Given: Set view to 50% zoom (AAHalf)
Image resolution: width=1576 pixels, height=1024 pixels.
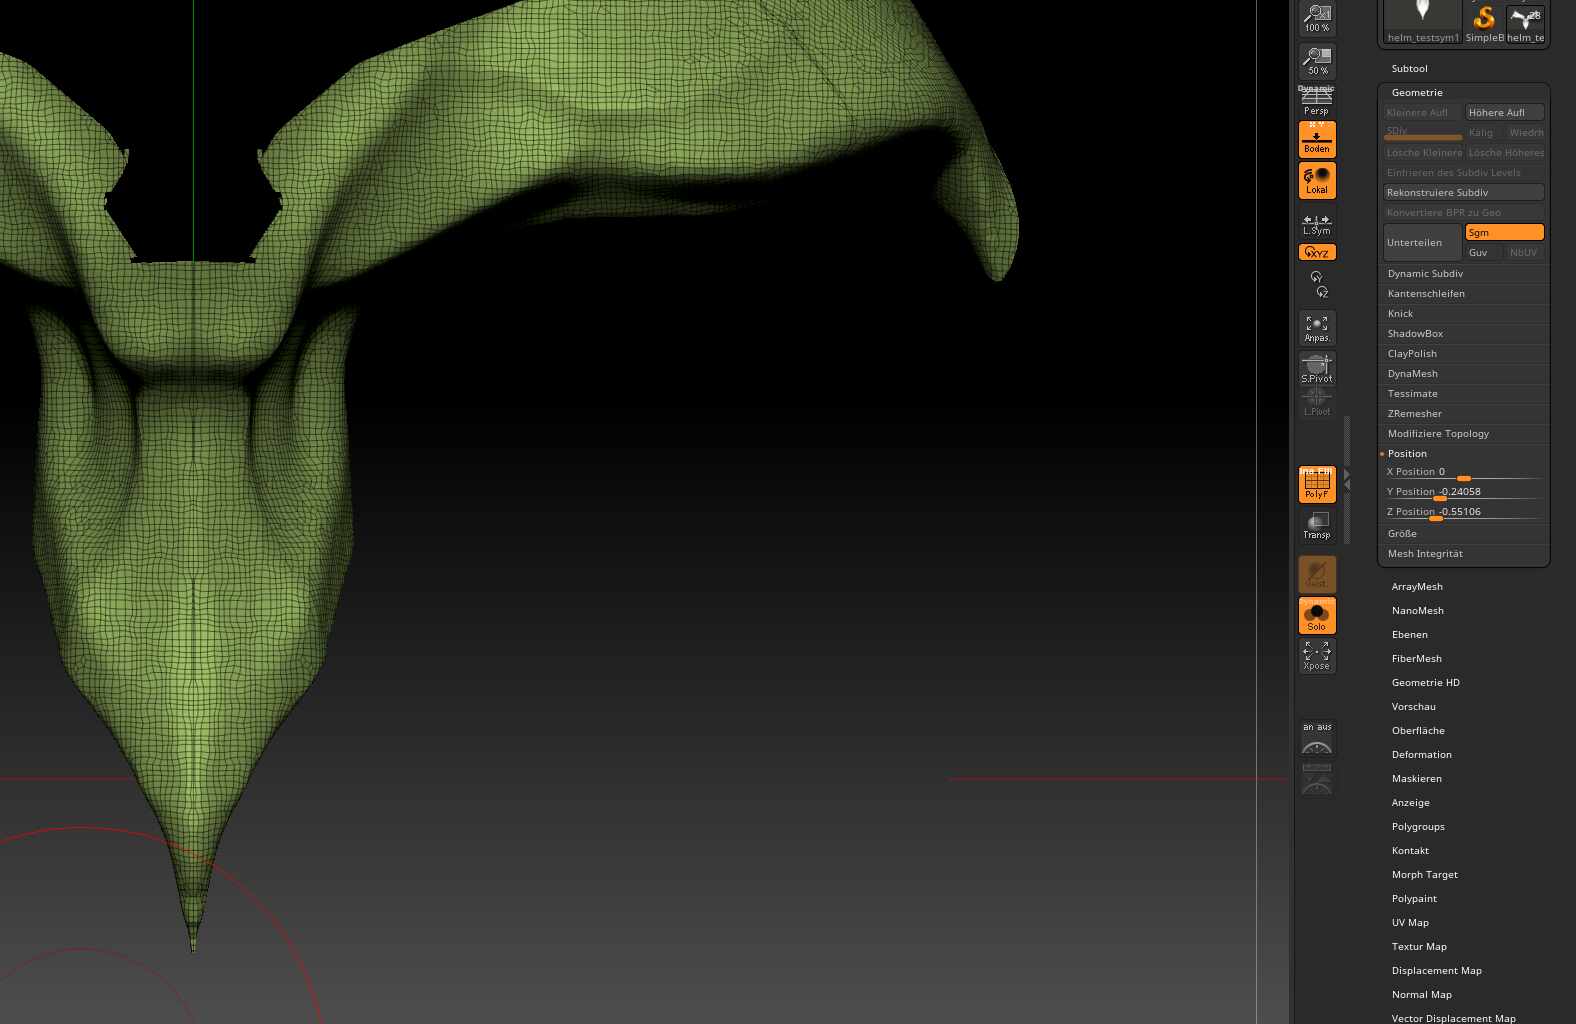Looking at the screenshot, I should pos(1317,61).
